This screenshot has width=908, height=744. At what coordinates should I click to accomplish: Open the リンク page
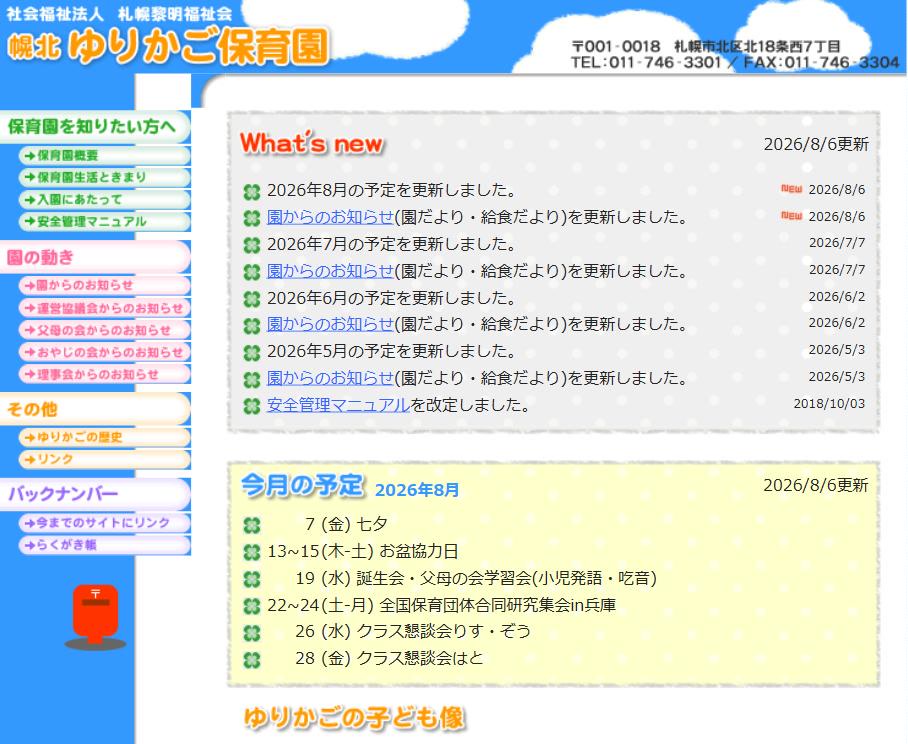(104, 459)
